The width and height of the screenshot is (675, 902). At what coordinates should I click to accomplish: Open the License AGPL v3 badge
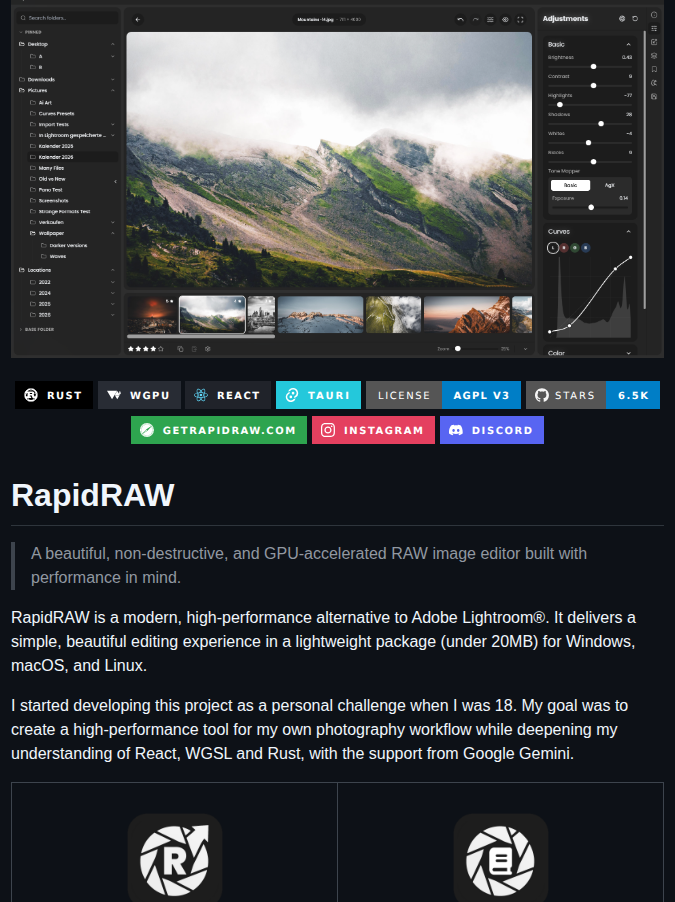(x=443, y=395)
